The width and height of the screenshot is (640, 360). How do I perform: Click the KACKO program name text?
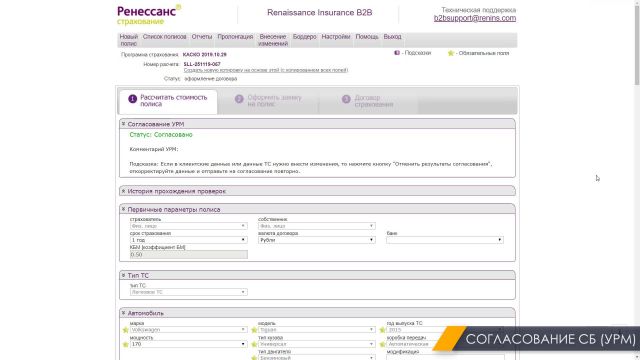pos(204,54)
